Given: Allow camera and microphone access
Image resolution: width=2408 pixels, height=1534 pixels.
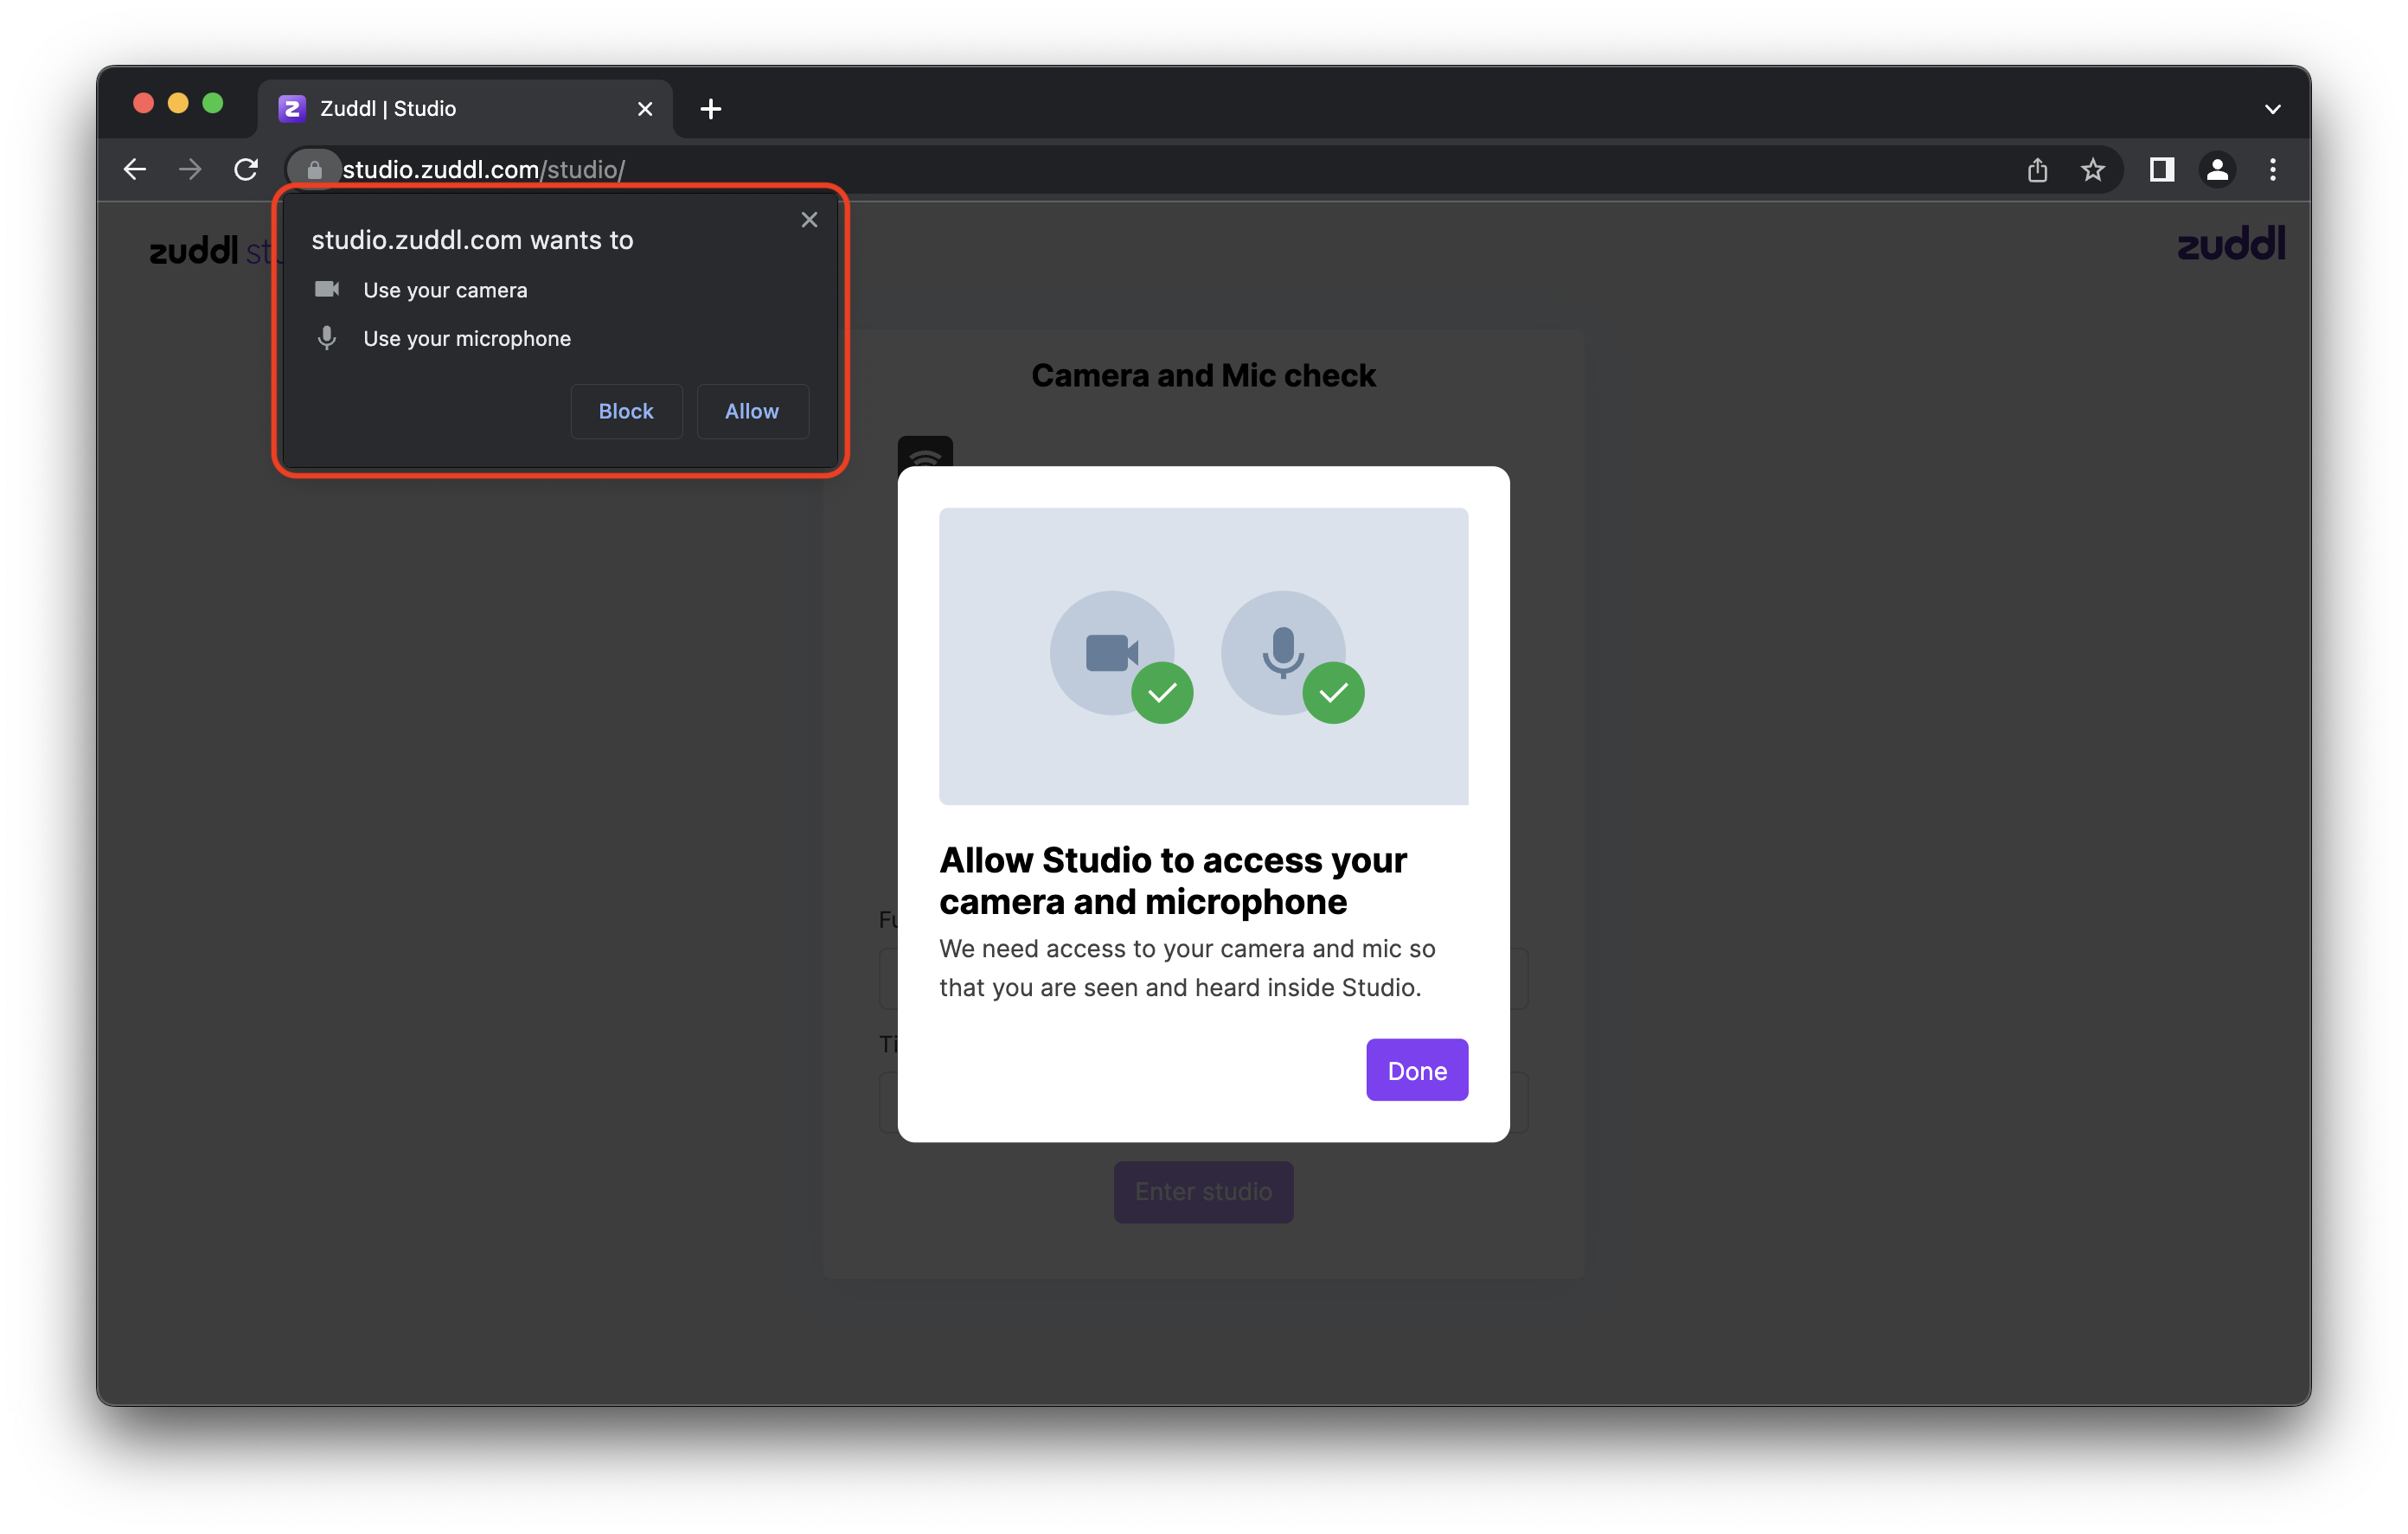Looking at the screenshot, I should click(x=752, y=411).
